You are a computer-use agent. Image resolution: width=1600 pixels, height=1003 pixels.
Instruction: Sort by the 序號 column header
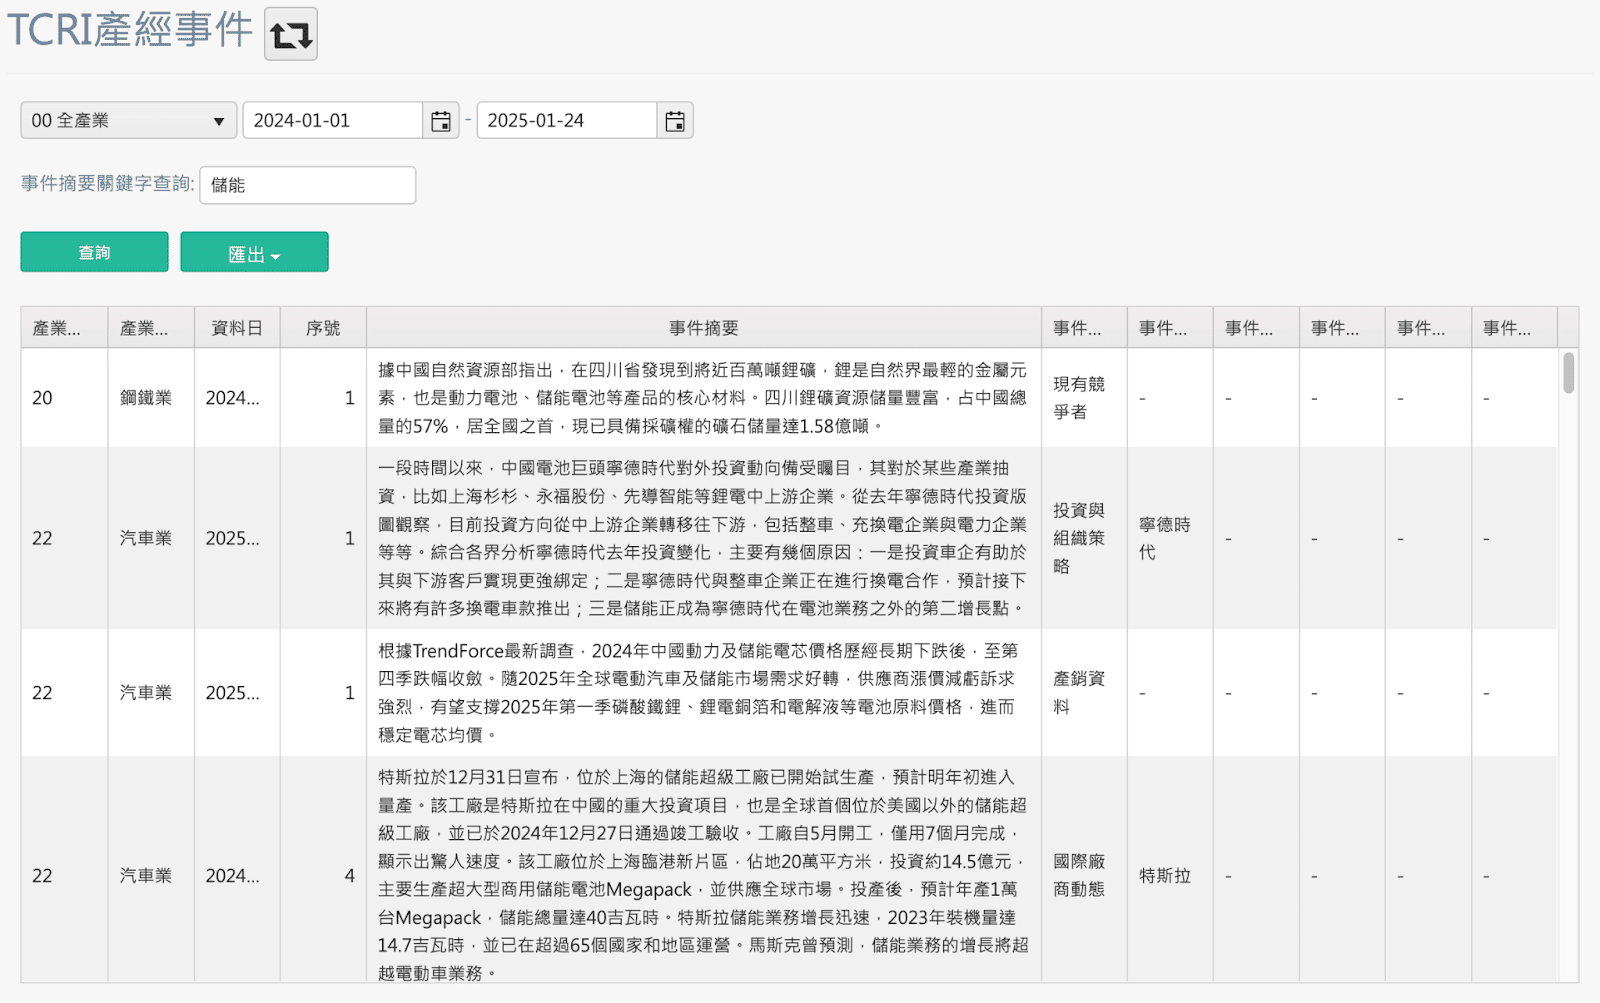[x=323, y=328]
